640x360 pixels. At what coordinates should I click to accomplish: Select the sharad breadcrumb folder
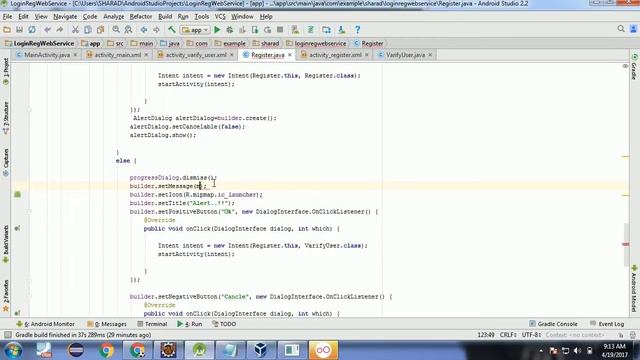tap(266, 43)
